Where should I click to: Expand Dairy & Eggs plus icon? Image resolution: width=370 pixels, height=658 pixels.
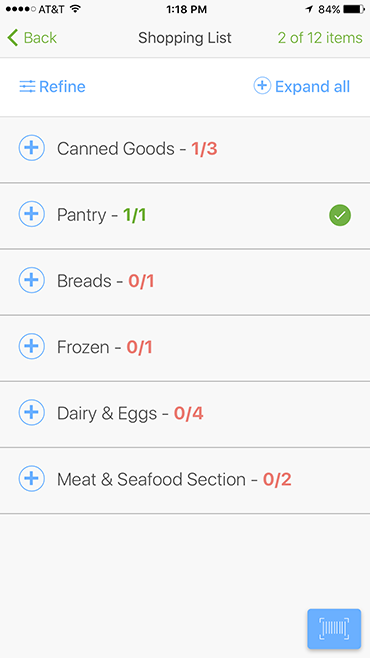(x=31, y=413)
